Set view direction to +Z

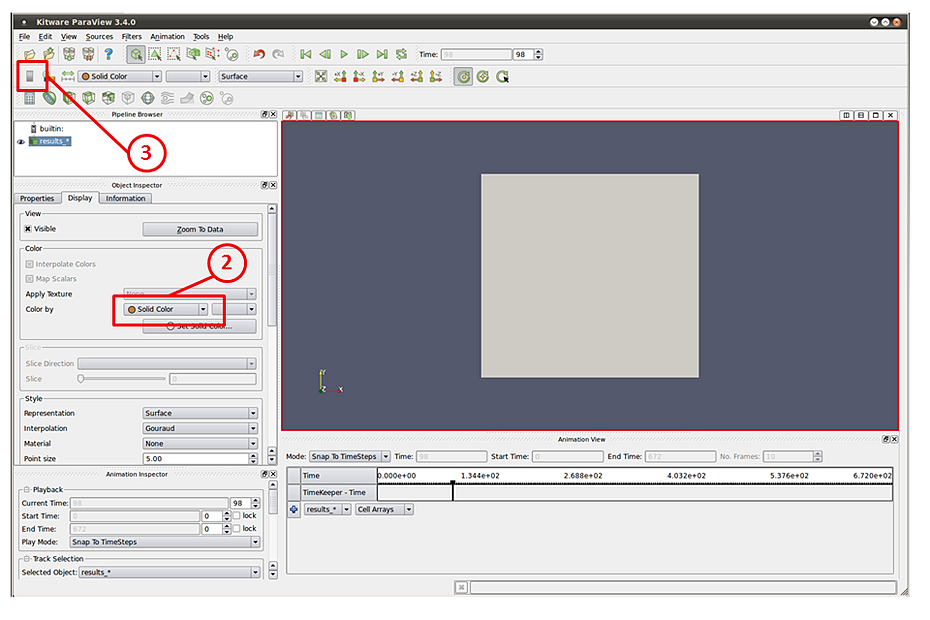[x=417, y=77]
